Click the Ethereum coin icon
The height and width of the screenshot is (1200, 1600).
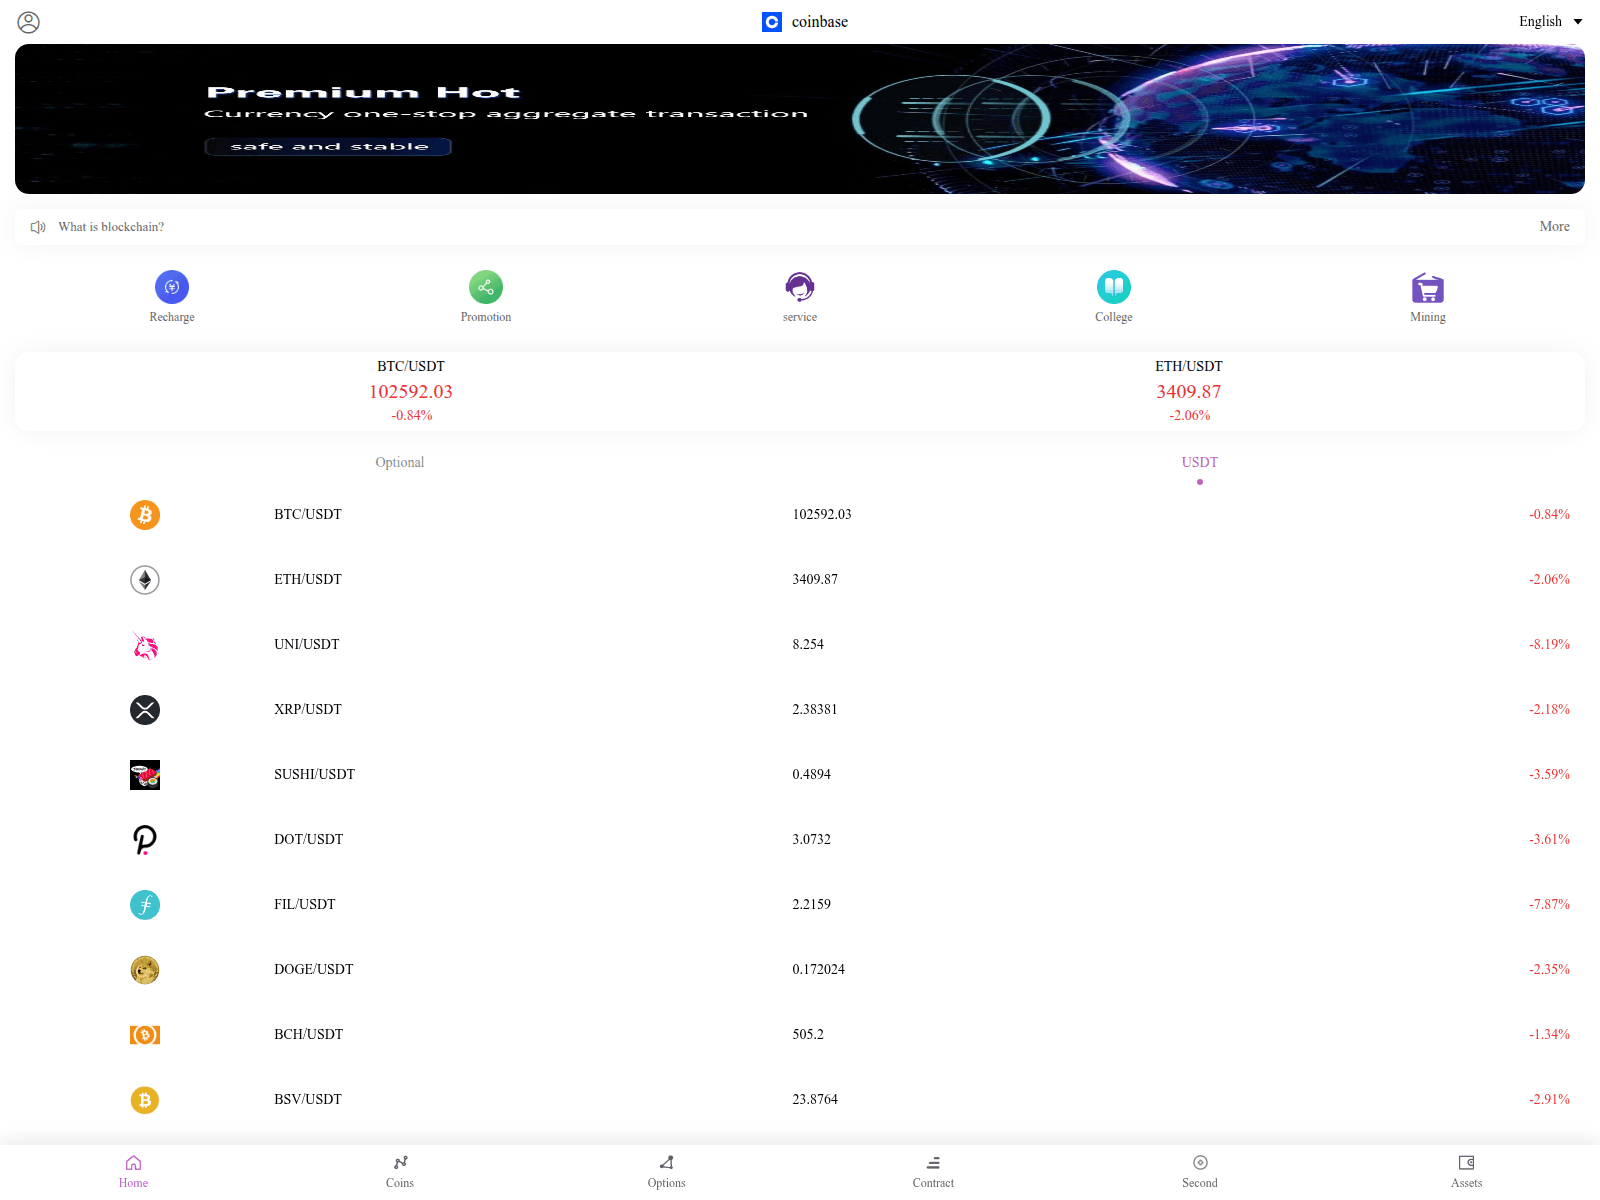(145, 580)
